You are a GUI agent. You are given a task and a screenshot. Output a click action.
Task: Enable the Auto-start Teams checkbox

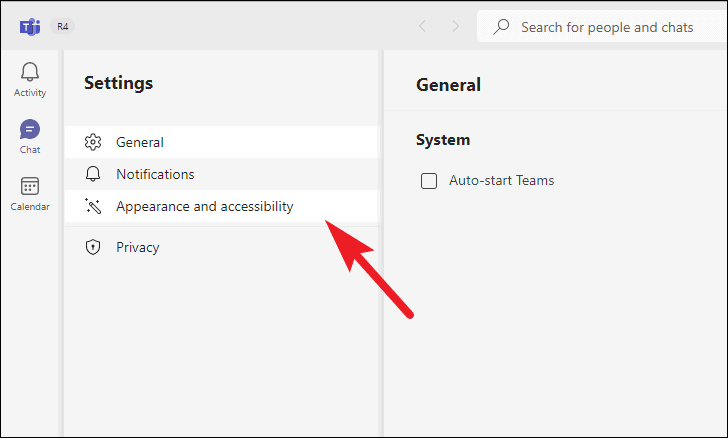pos(429,181)
